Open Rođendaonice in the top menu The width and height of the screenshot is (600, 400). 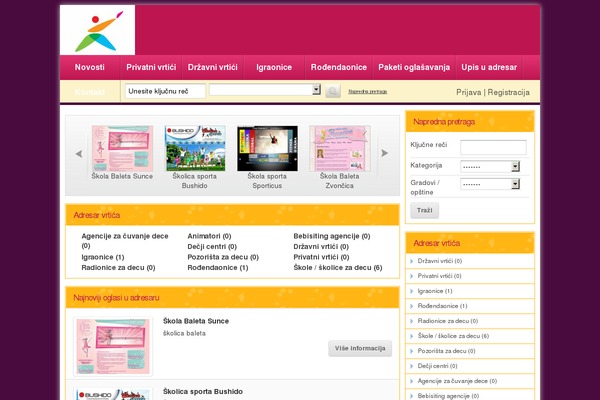[x=339, y=67]
